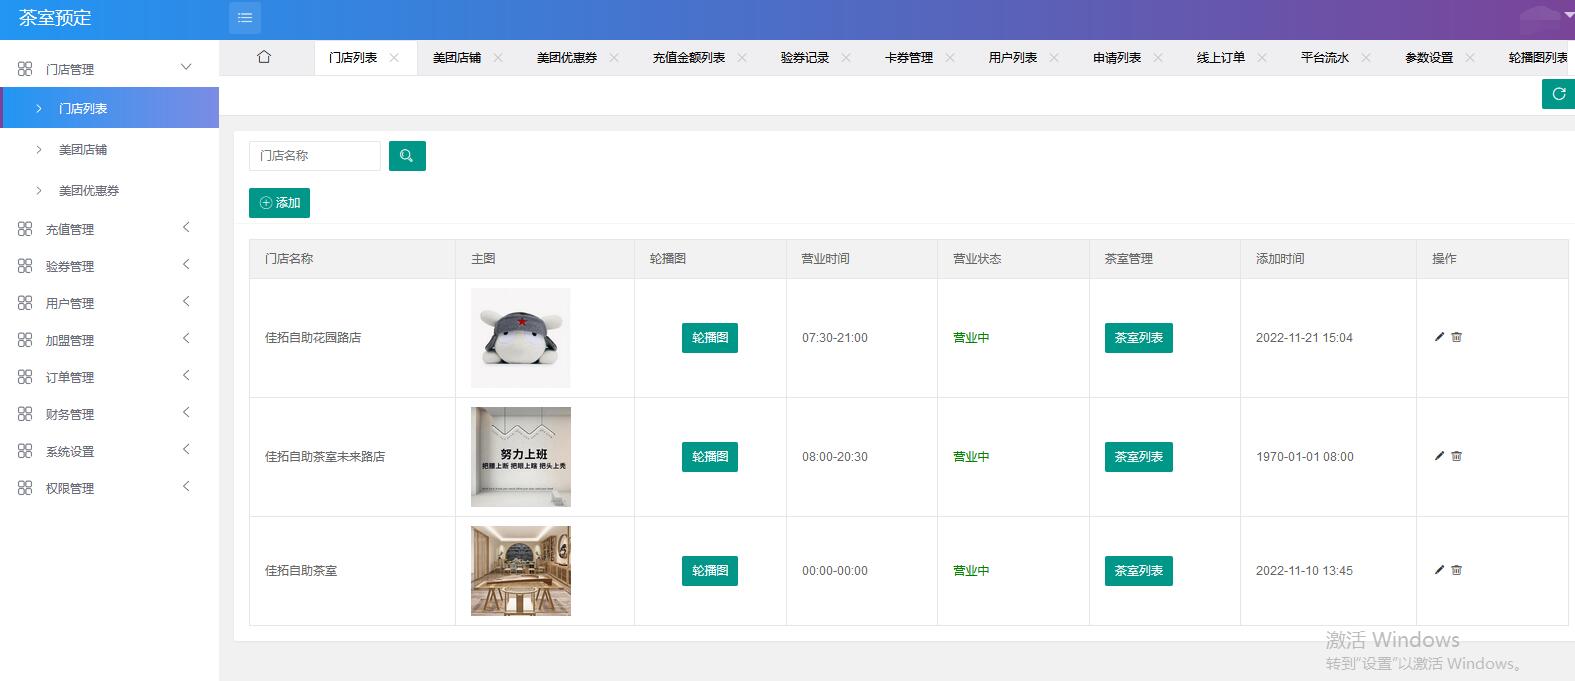The height and width of the screenshot is (681, 1575).
Task: Collapse the 门店管理 menu chevron
Action: (186, 67)
